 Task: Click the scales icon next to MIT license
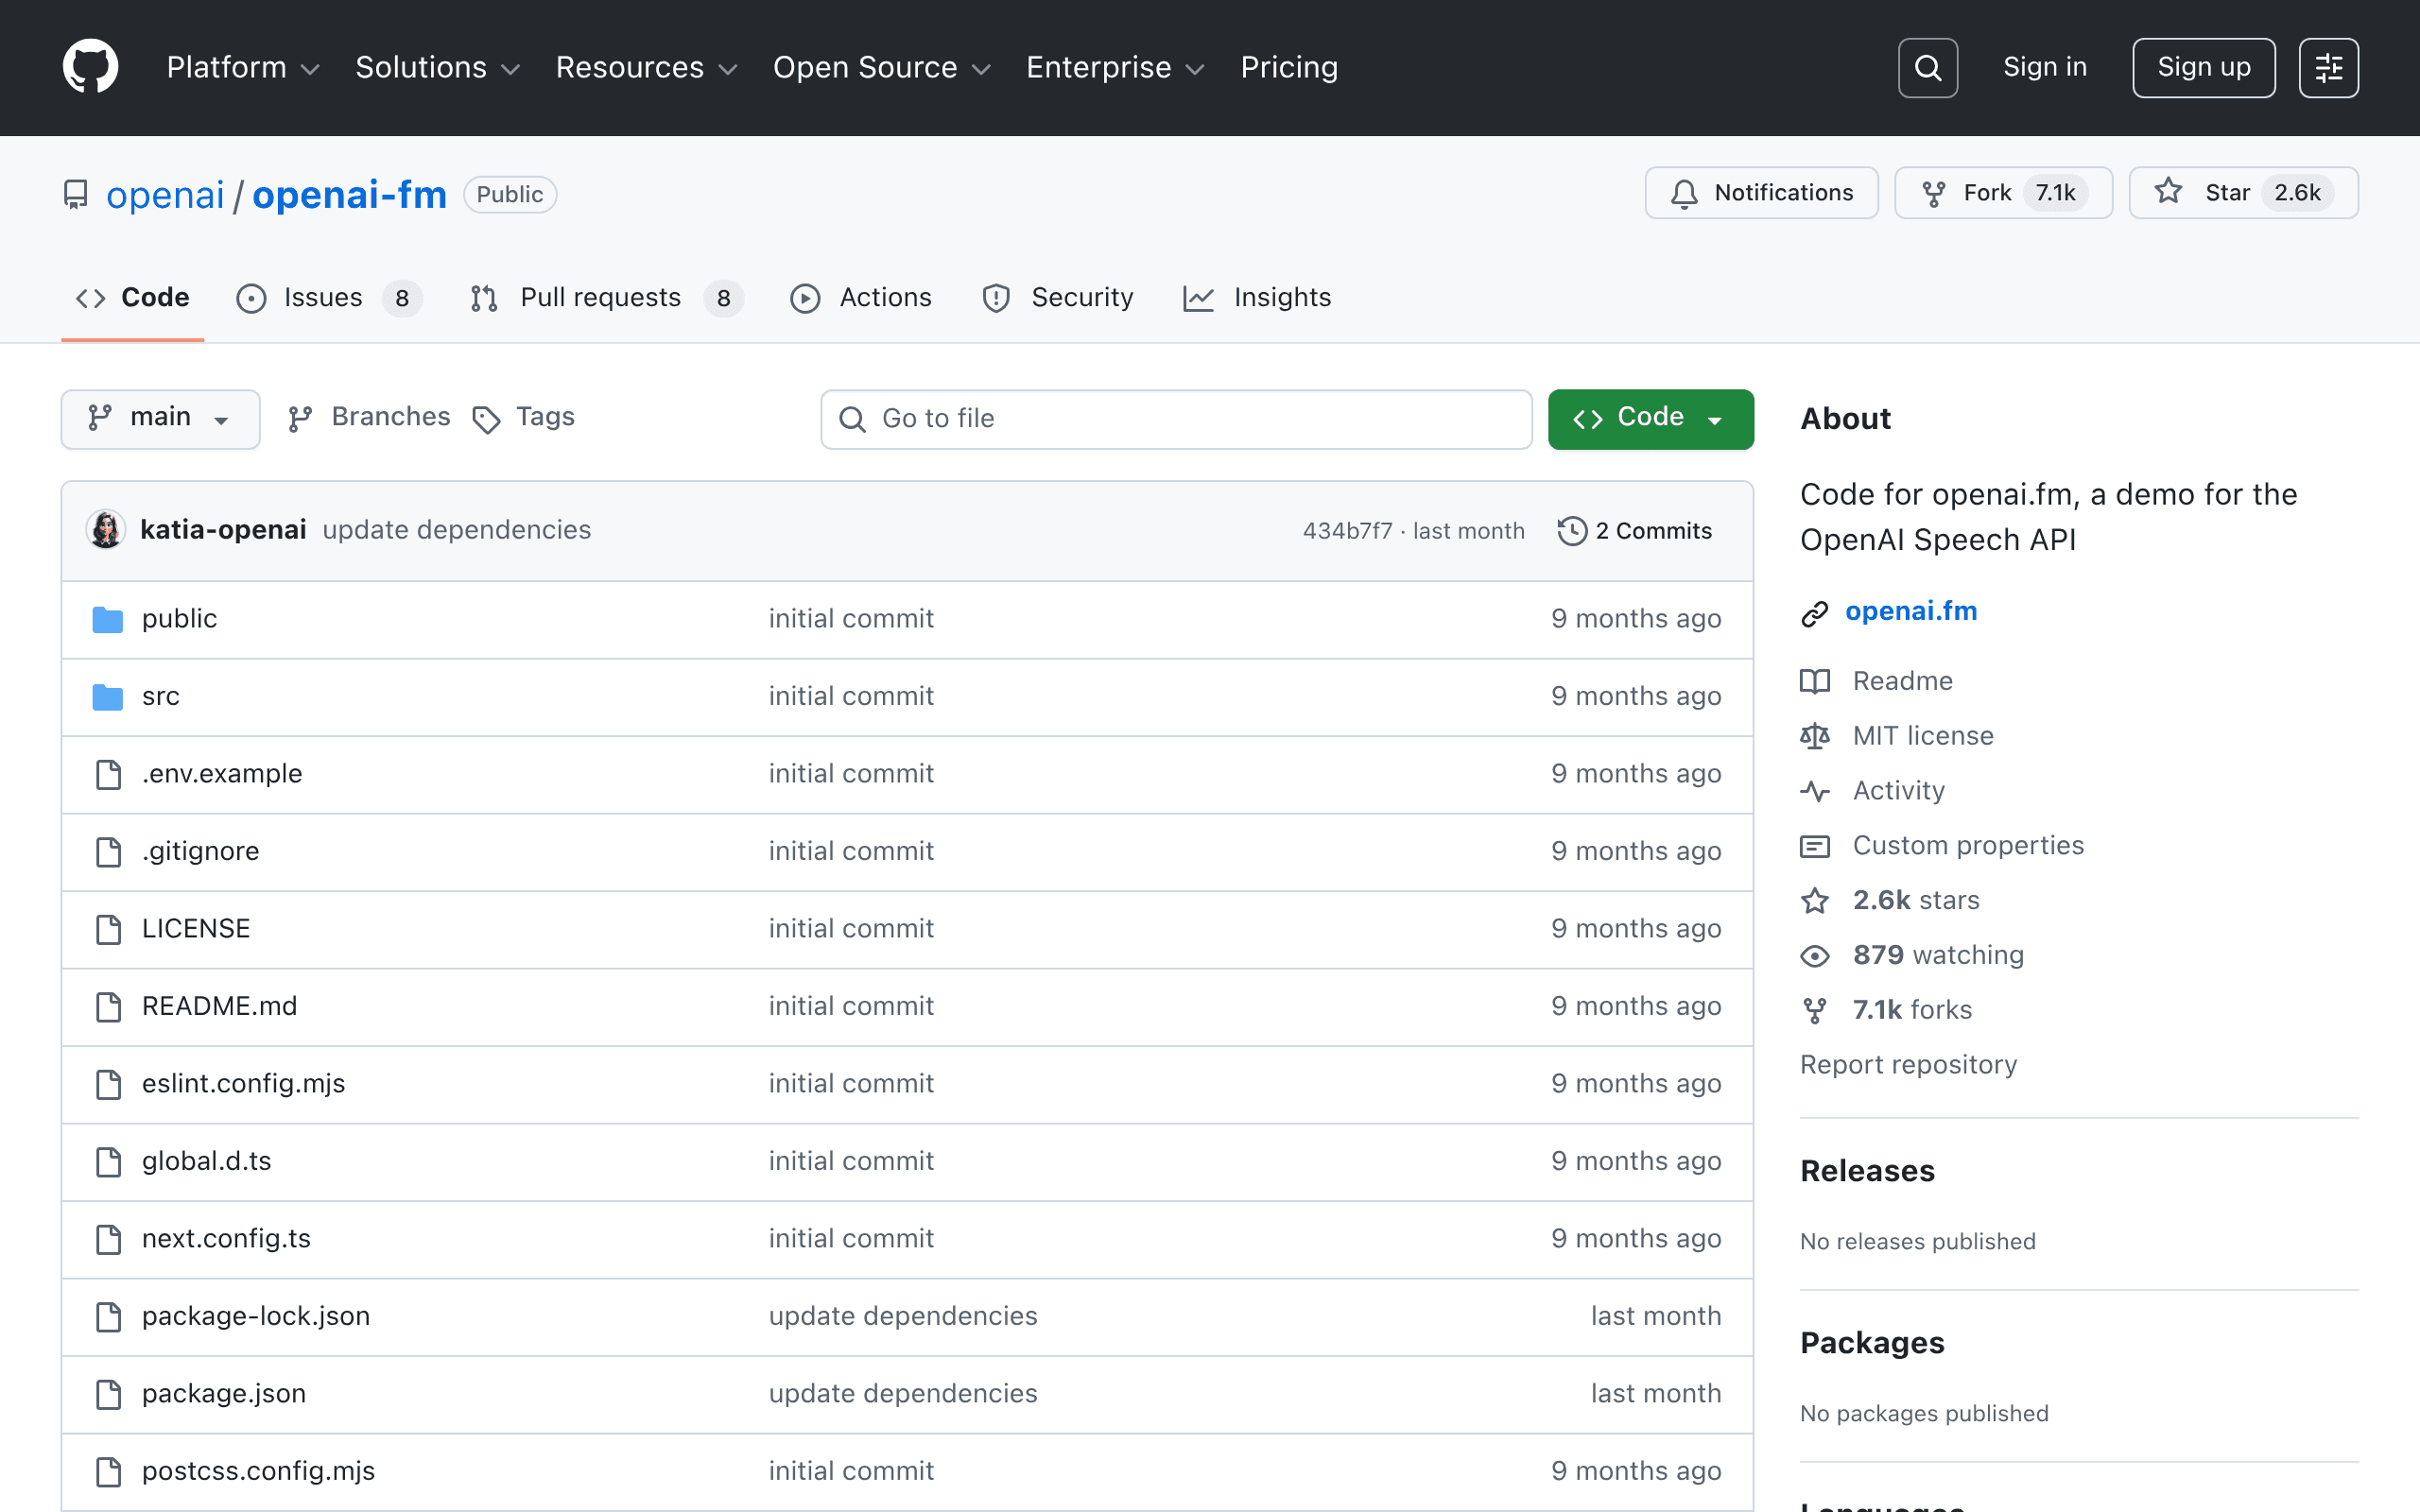click(1814, 736)
